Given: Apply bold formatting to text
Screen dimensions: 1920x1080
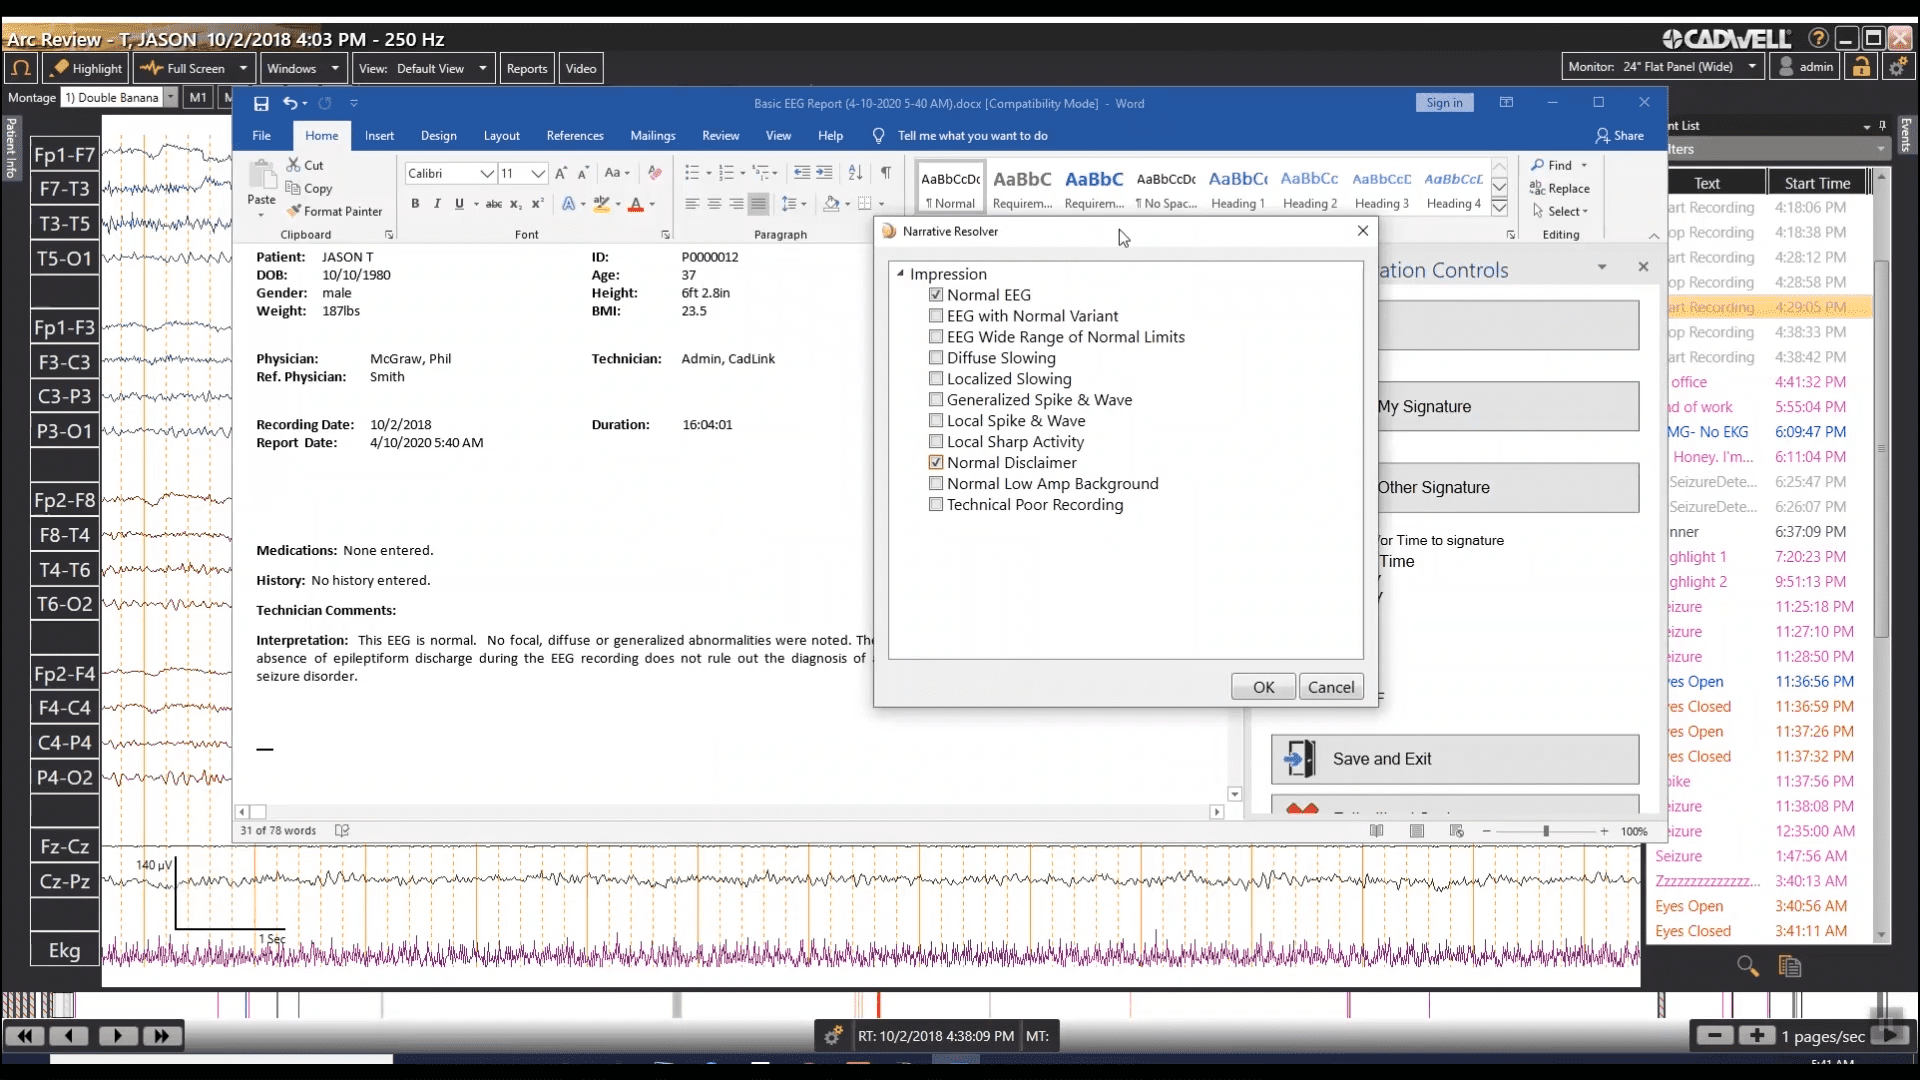Looking at the screenshot, I should 414,203.
